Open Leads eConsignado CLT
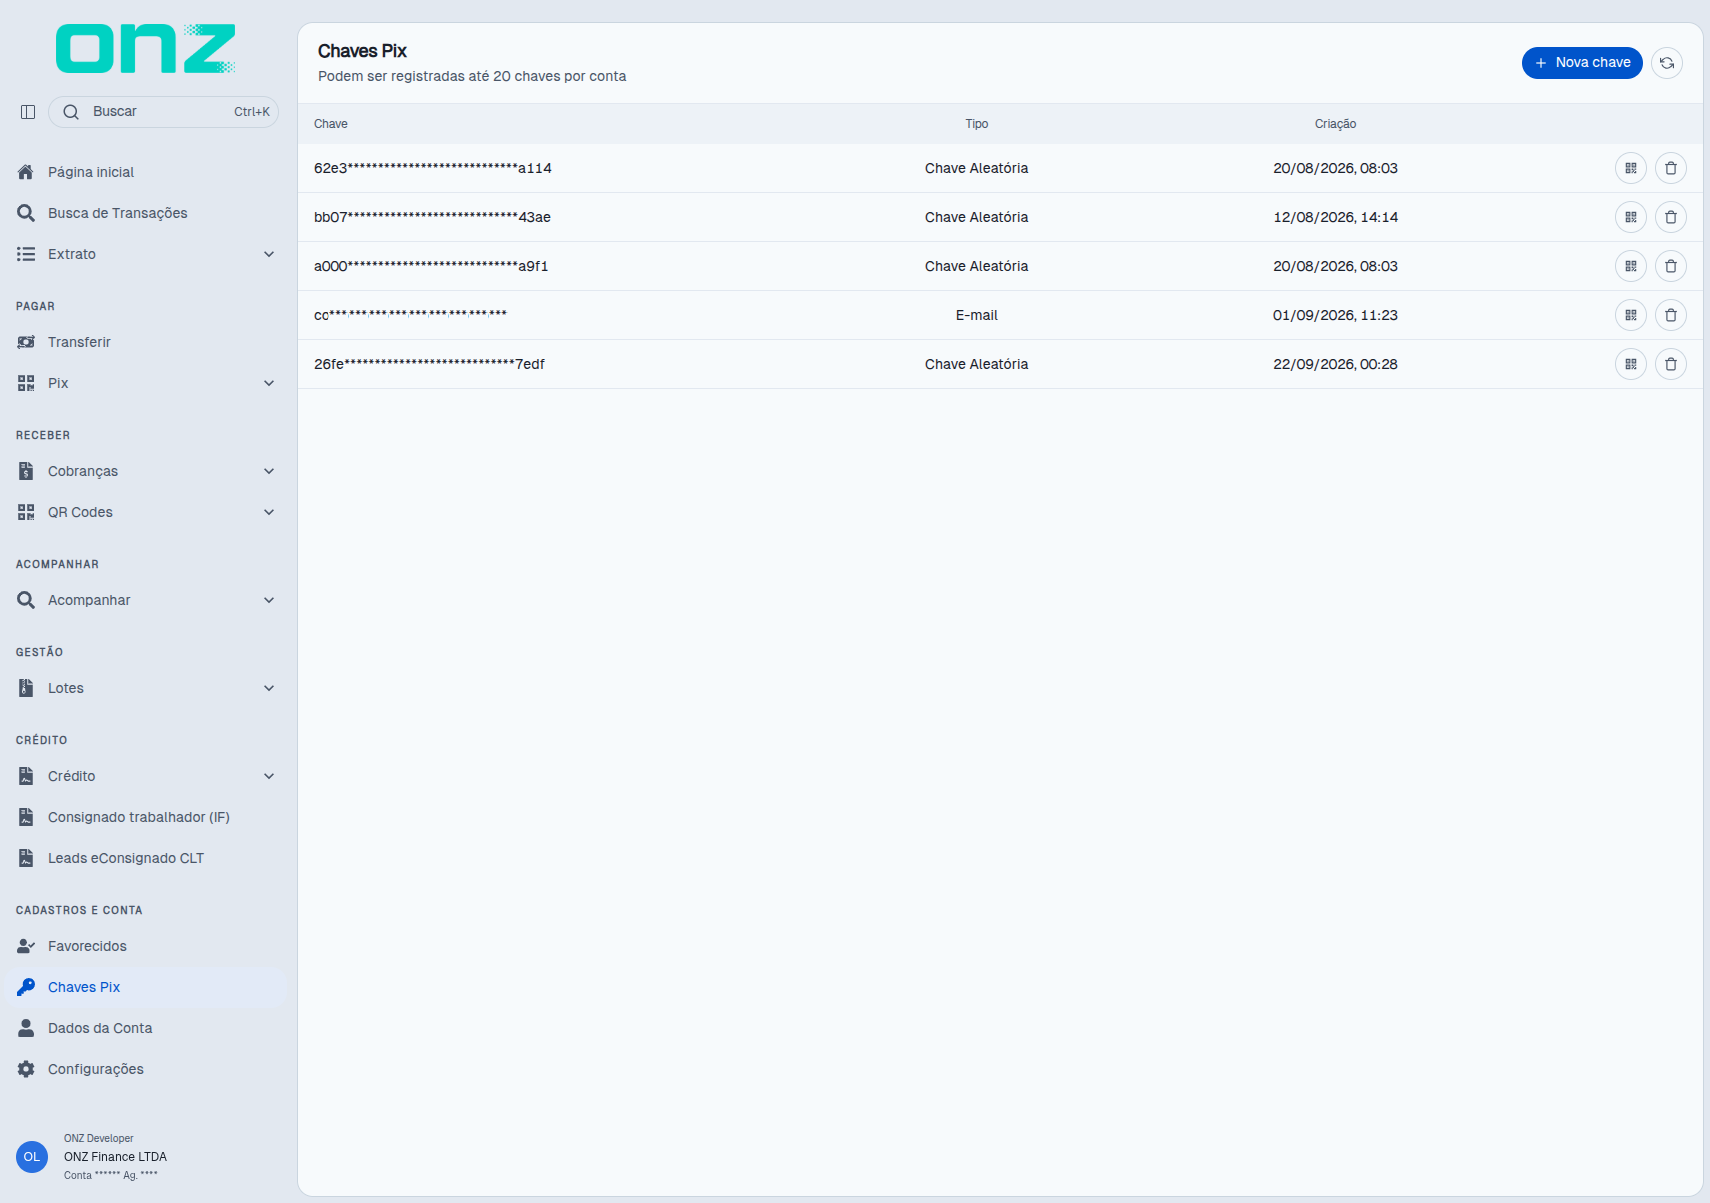This screenshot has height=1203, width=1710. click(145, 858)
